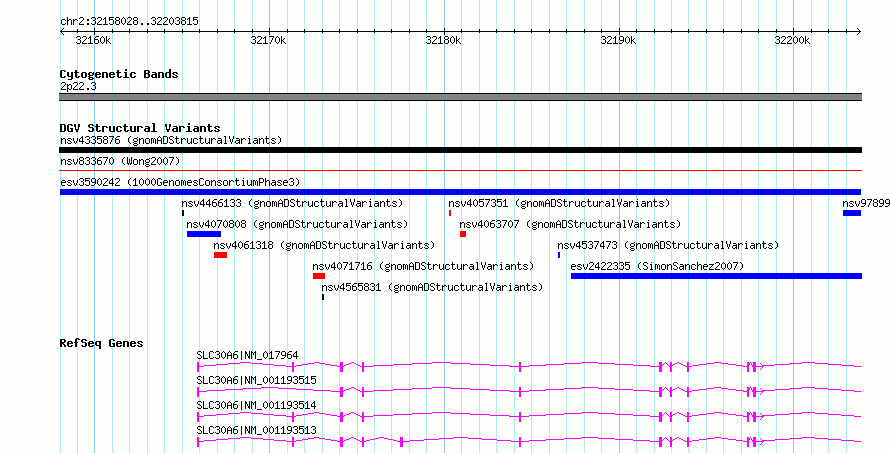Screen dimensions: 890x453
Task: Click the 2p22.3 cytogenetic band bar
Action: [x=460, y=97]
